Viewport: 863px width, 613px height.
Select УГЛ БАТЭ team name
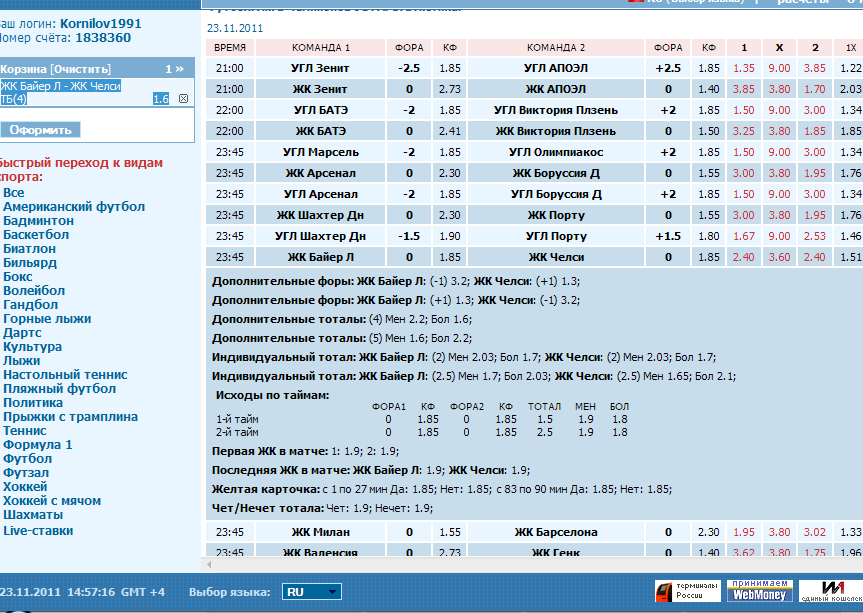(321, 110)
